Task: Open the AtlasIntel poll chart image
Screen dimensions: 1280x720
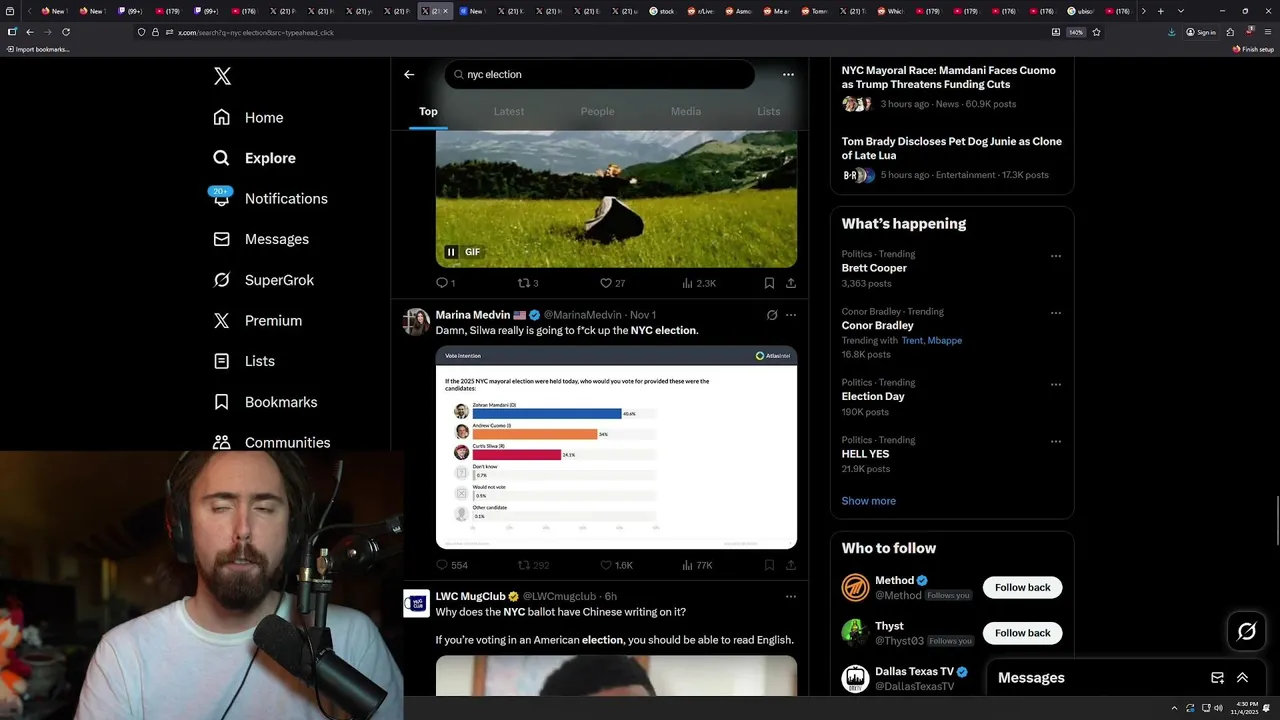Action: [616, 447]
